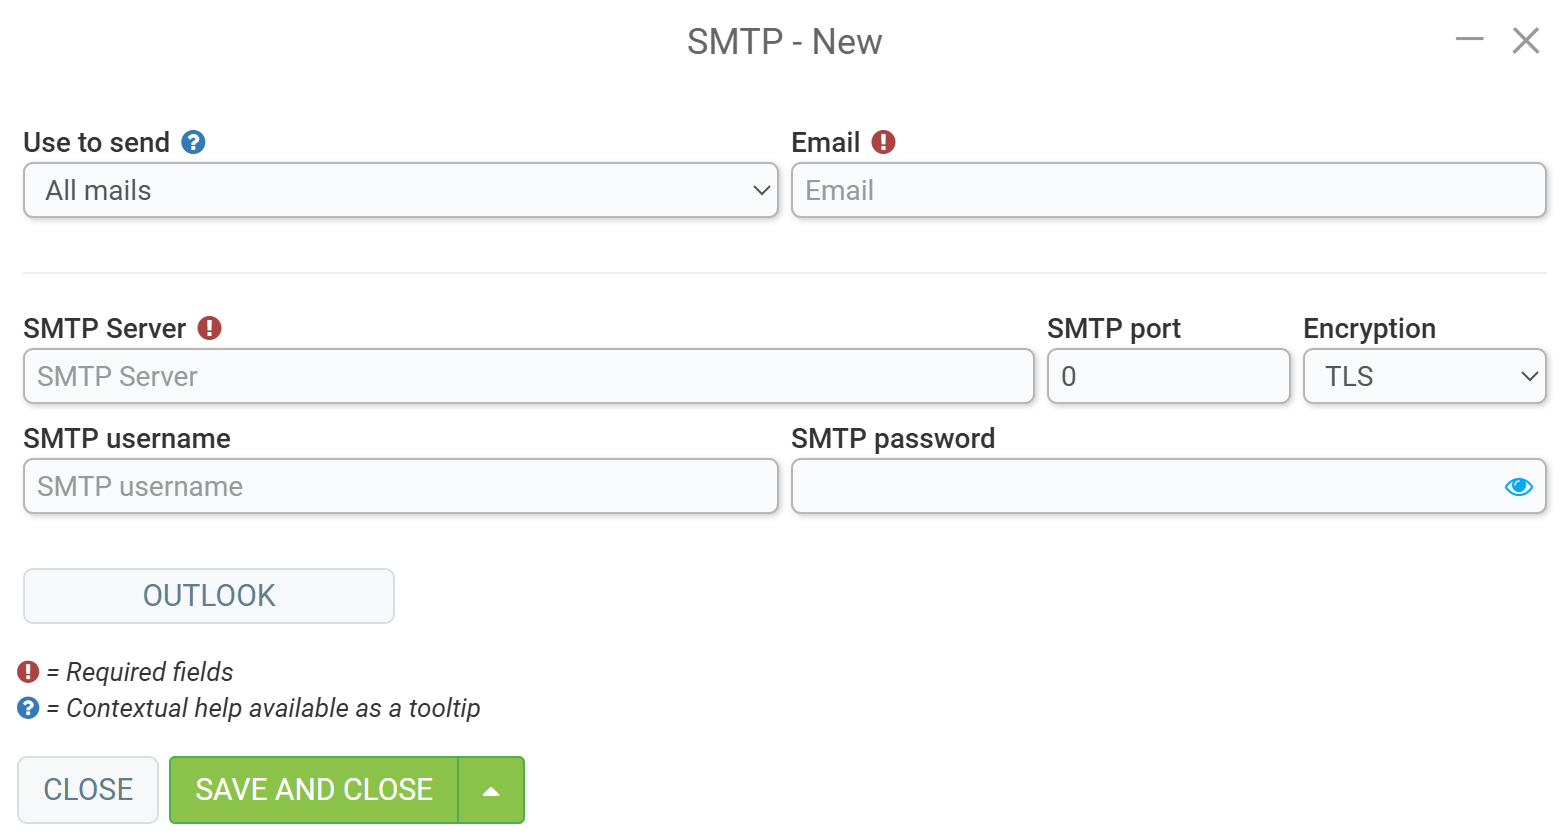This screenshot has height=837, width=1562.
Task: Focus the Email input field
Action: point(1169,190)
